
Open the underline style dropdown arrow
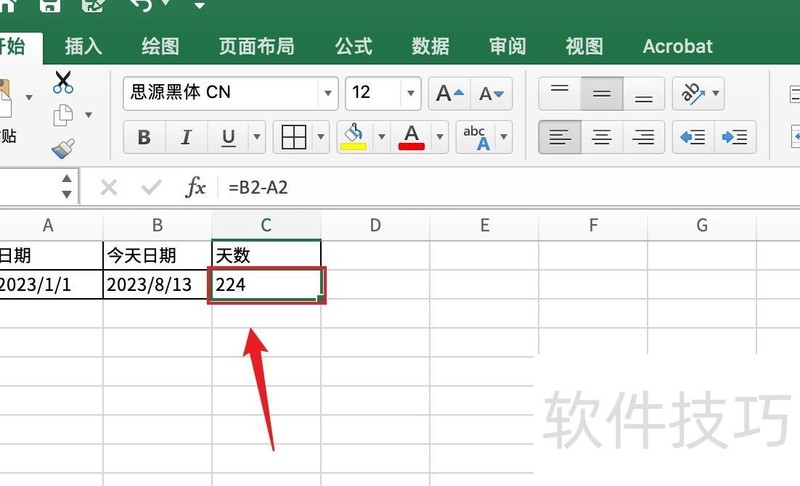(x=257, y=137)
